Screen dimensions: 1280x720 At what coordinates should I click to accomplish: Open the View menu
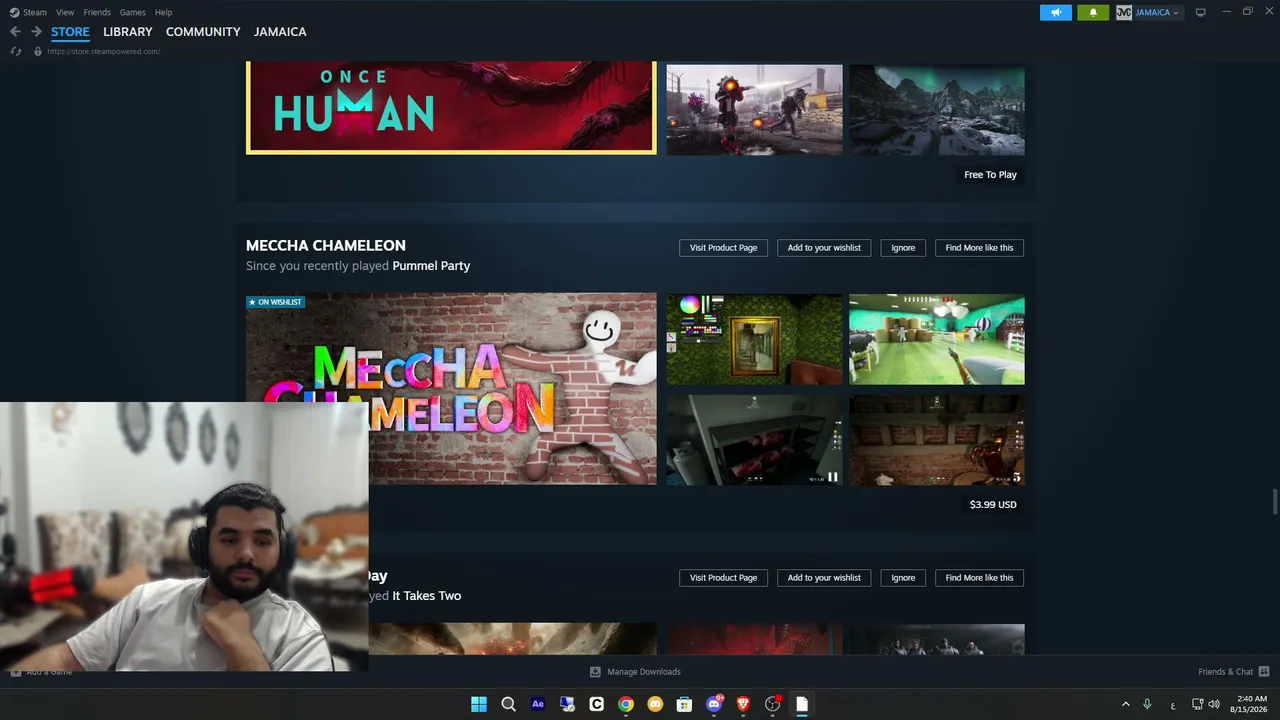(x=65, y=12)
